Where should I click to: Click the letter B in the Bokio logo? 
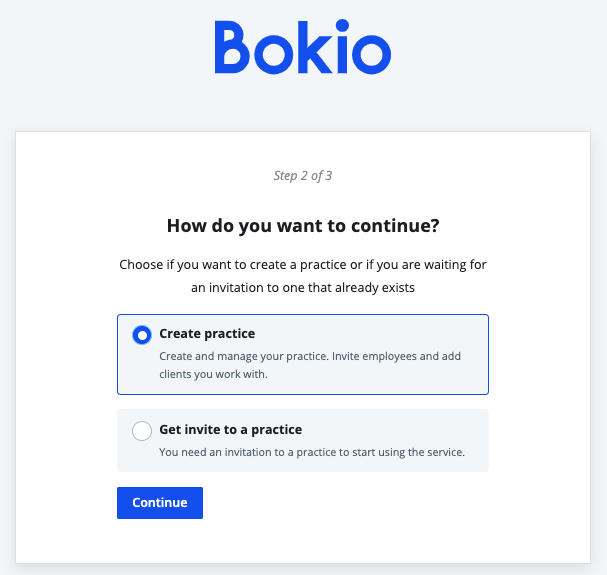point(235,47)
